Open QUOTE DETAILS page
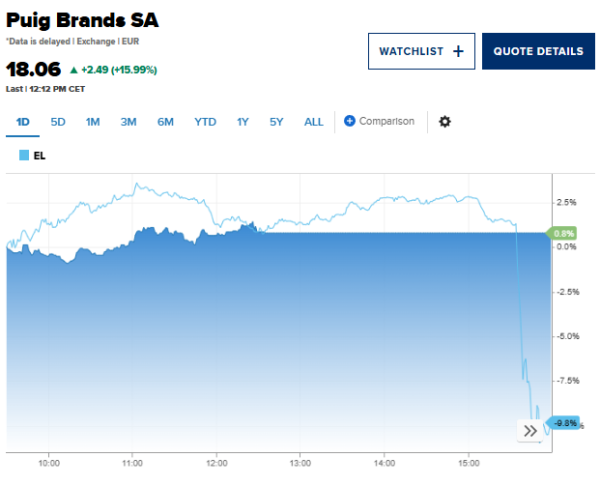This screenshot has height=486, width=600. [x=538, y=51]
